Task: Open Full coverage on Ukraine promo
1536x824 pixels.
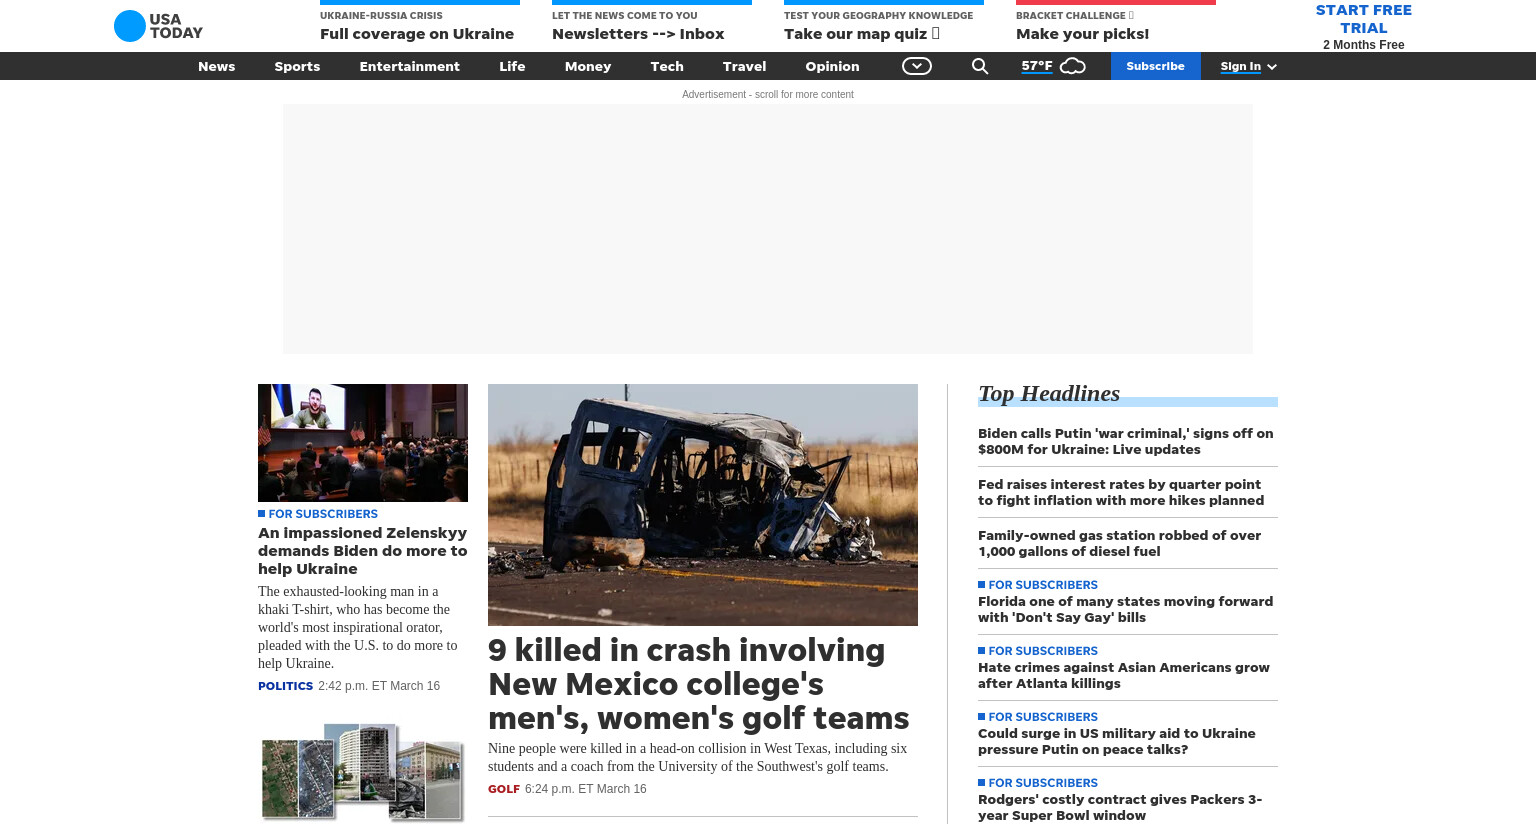Action: [417, 33]
